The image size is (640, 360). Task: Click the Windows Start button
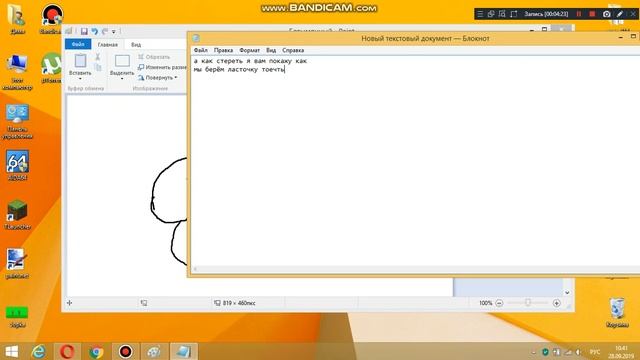tap(11, 352)
